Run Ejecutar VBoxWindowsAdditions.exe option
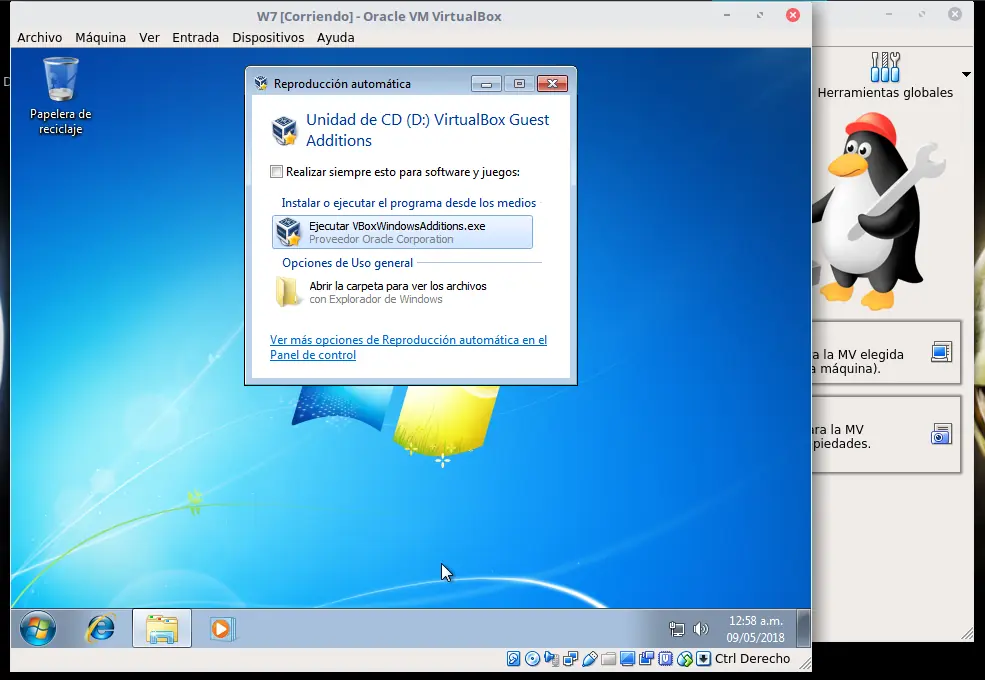985x680 pixels. [x=402, y=232]
